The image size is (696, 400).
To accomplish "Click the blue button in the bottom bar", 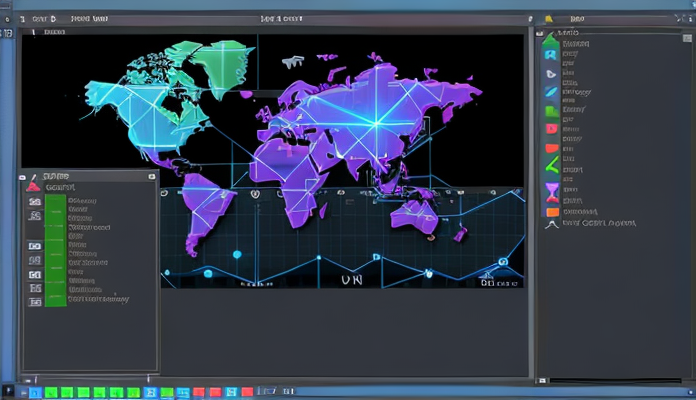I will pos(36,393).
